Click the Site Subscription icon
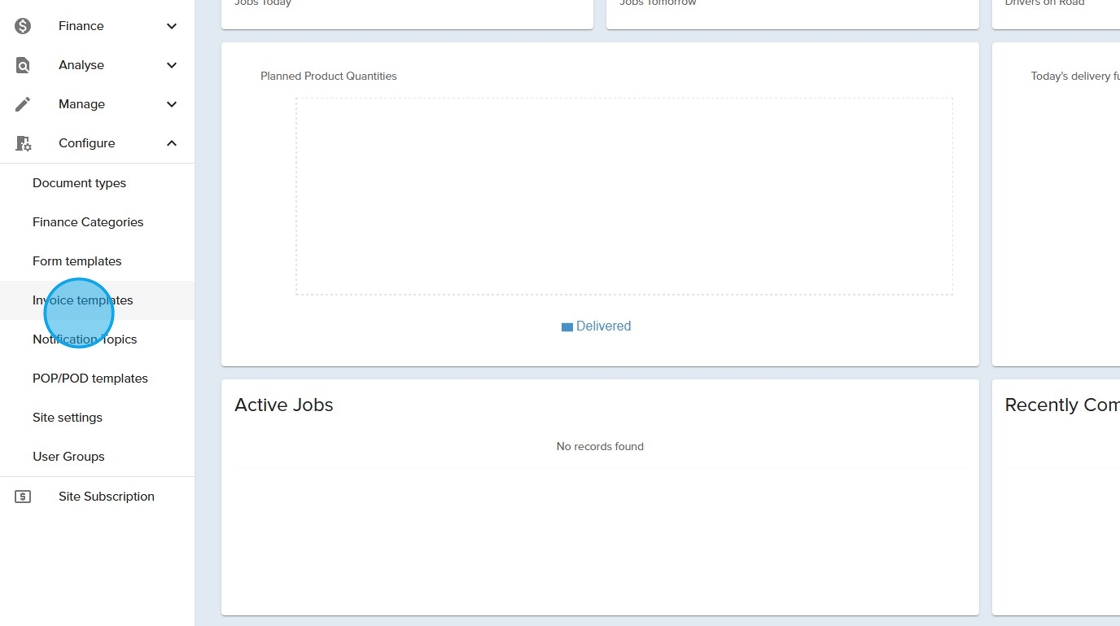The height and width of the screenshot is (626, 1120). [23, 497]
